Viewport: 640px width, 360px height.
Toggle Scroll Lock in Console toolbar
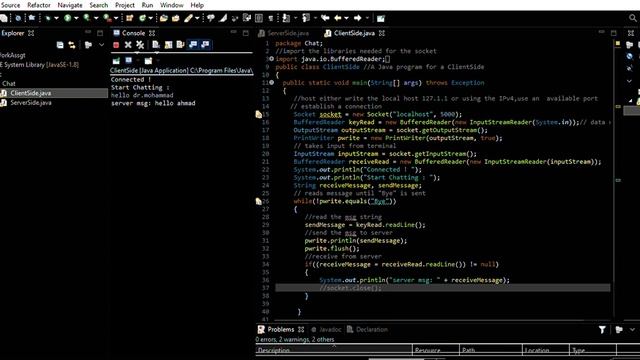(168, 45)
